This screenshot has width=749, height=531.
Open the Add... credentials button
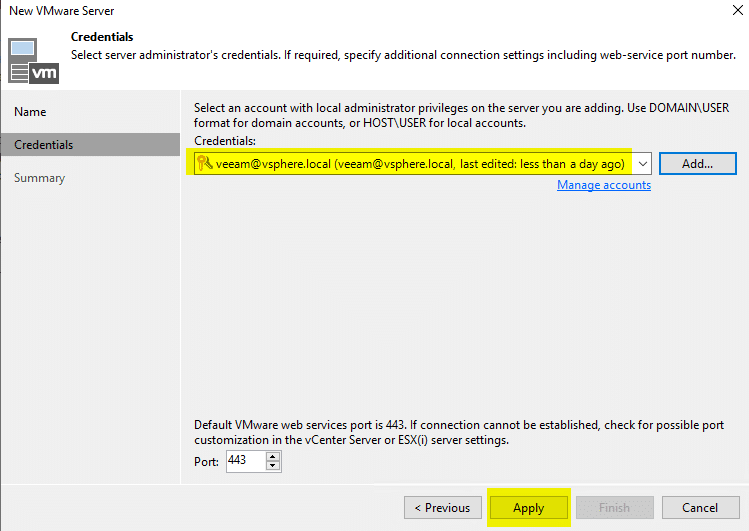(697, 164)
